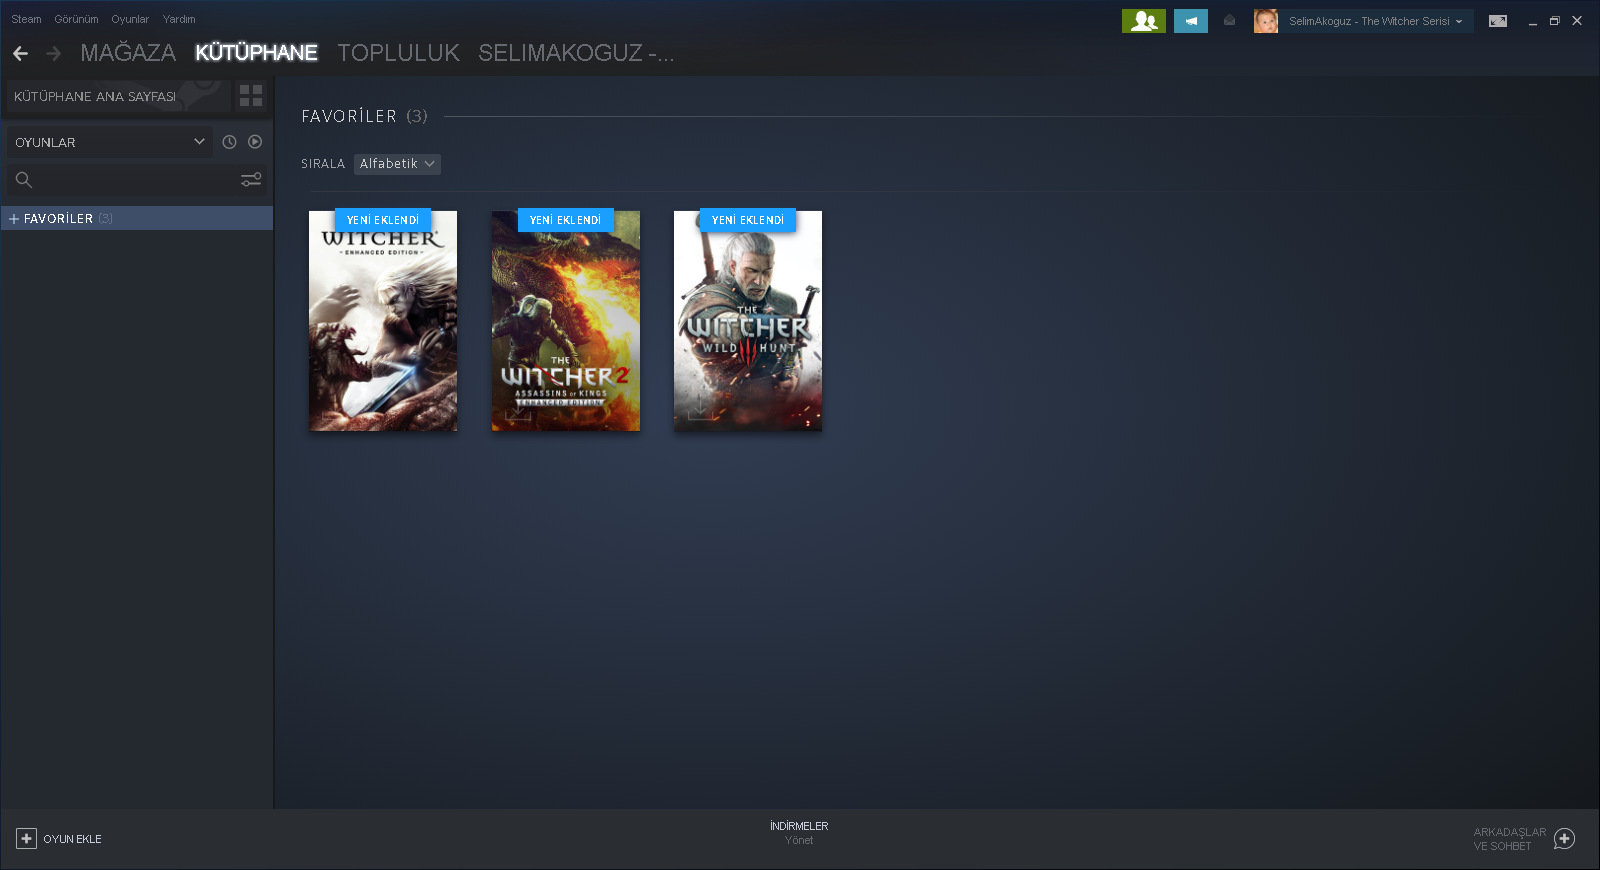Click the plus icon next to Oyun Ekle
The height and width of the screenshot is (870, 1600).
click(27, 839)
